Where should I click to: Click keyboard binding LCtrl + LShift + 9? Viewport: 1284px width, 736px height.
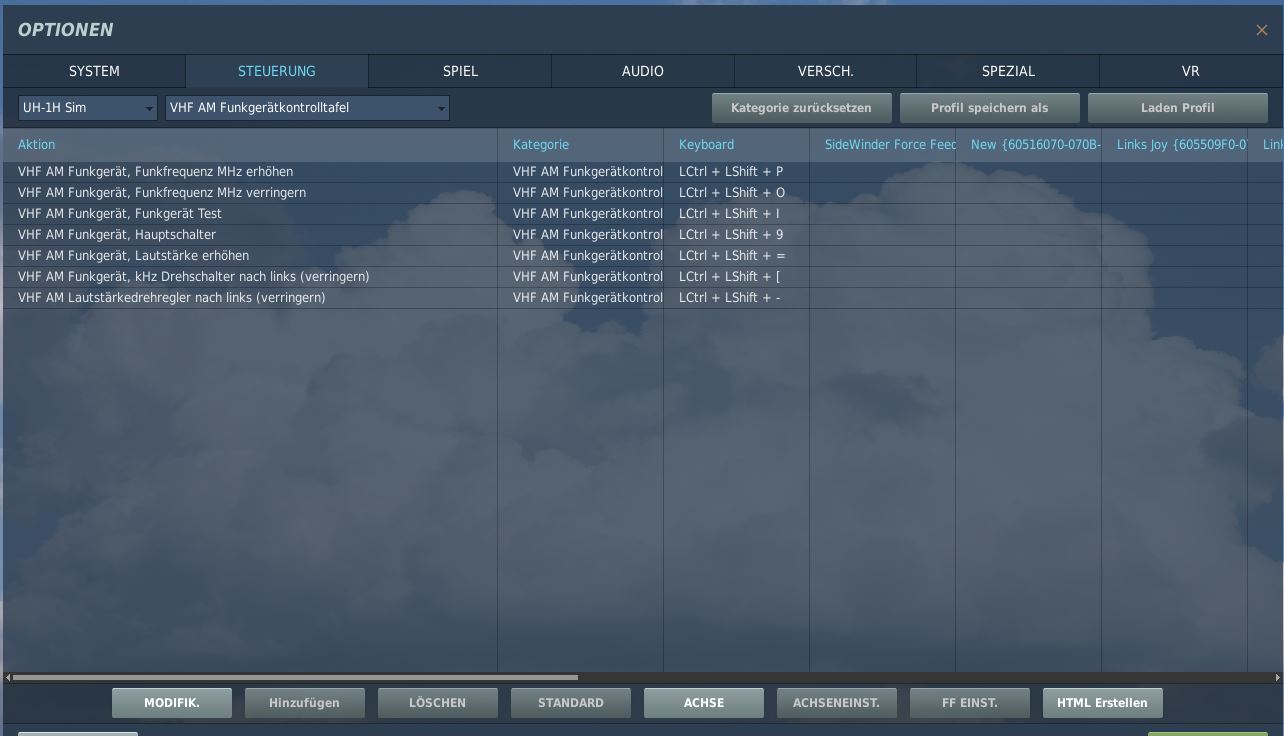tap(737, 234)
